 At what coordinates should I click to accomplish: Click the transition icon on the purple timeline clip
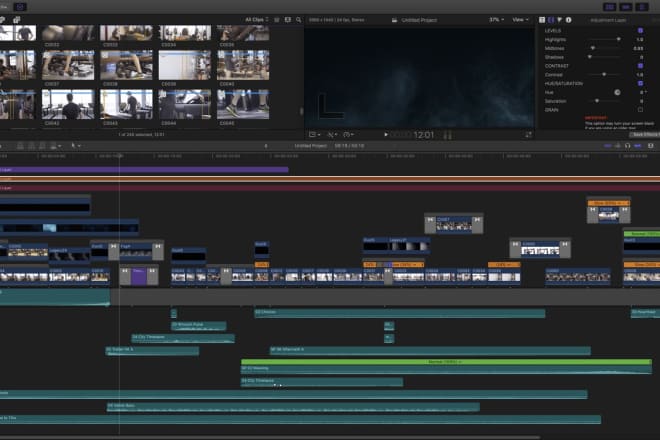125,271
